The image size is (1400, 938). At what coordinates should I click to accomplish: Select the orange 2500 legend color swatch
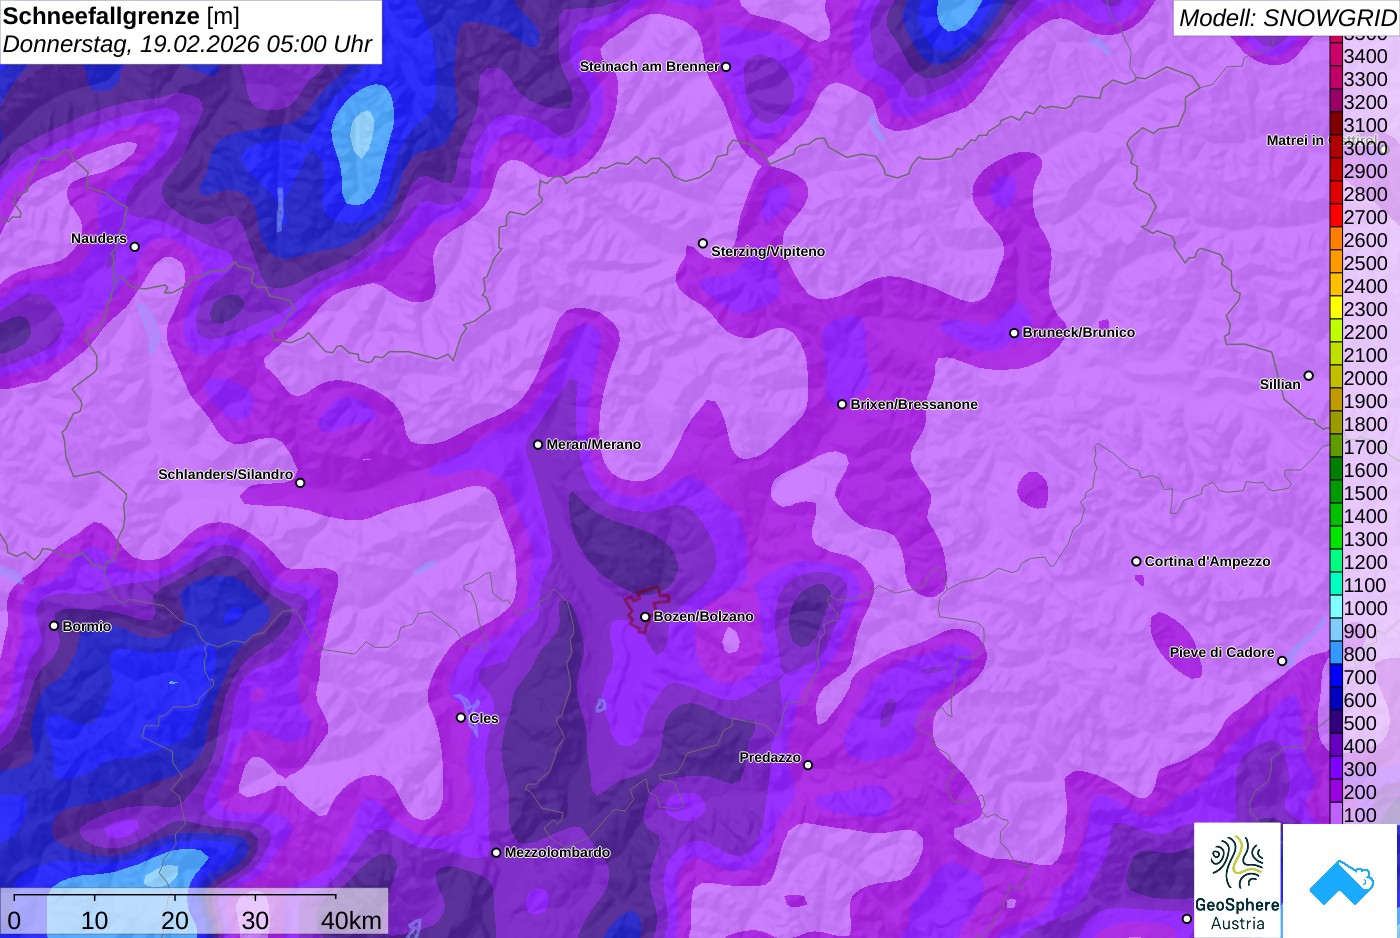[x=1336, y=263]
